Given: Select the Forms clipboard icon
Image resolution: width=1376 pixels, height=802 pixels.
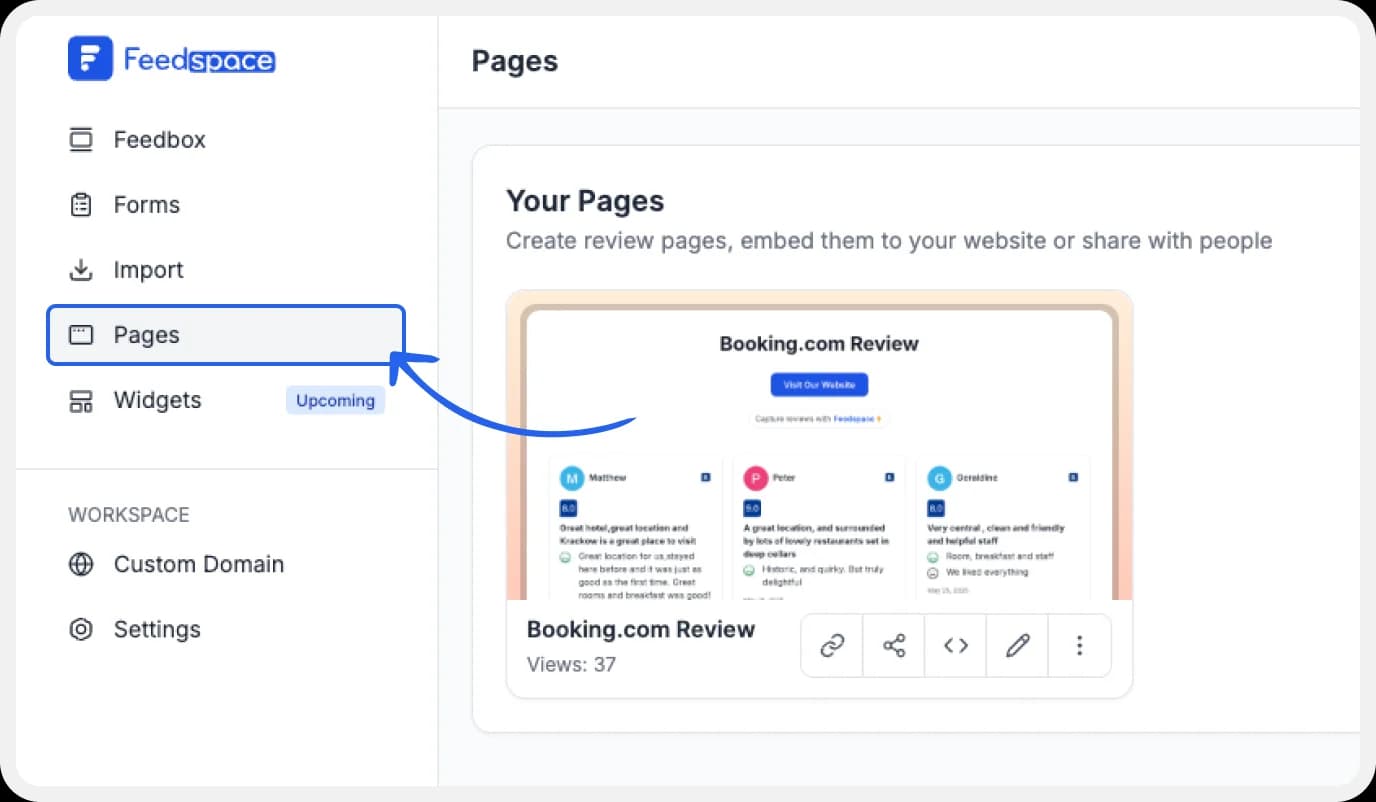Looking at the screenshot, I should pyautogui.click(x=79, y=204).
